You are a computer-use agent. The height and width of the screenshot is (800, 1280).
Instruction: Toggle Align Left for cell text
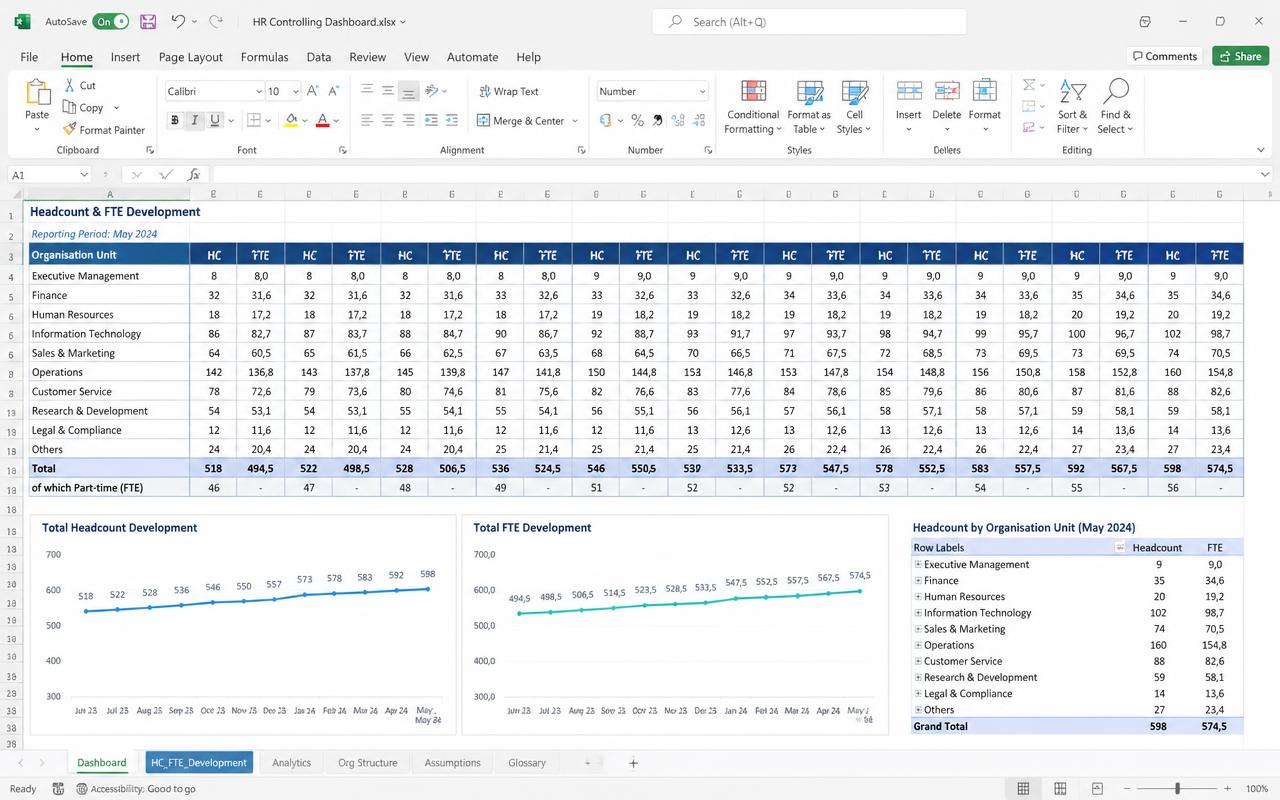click(x=366, y=120)
